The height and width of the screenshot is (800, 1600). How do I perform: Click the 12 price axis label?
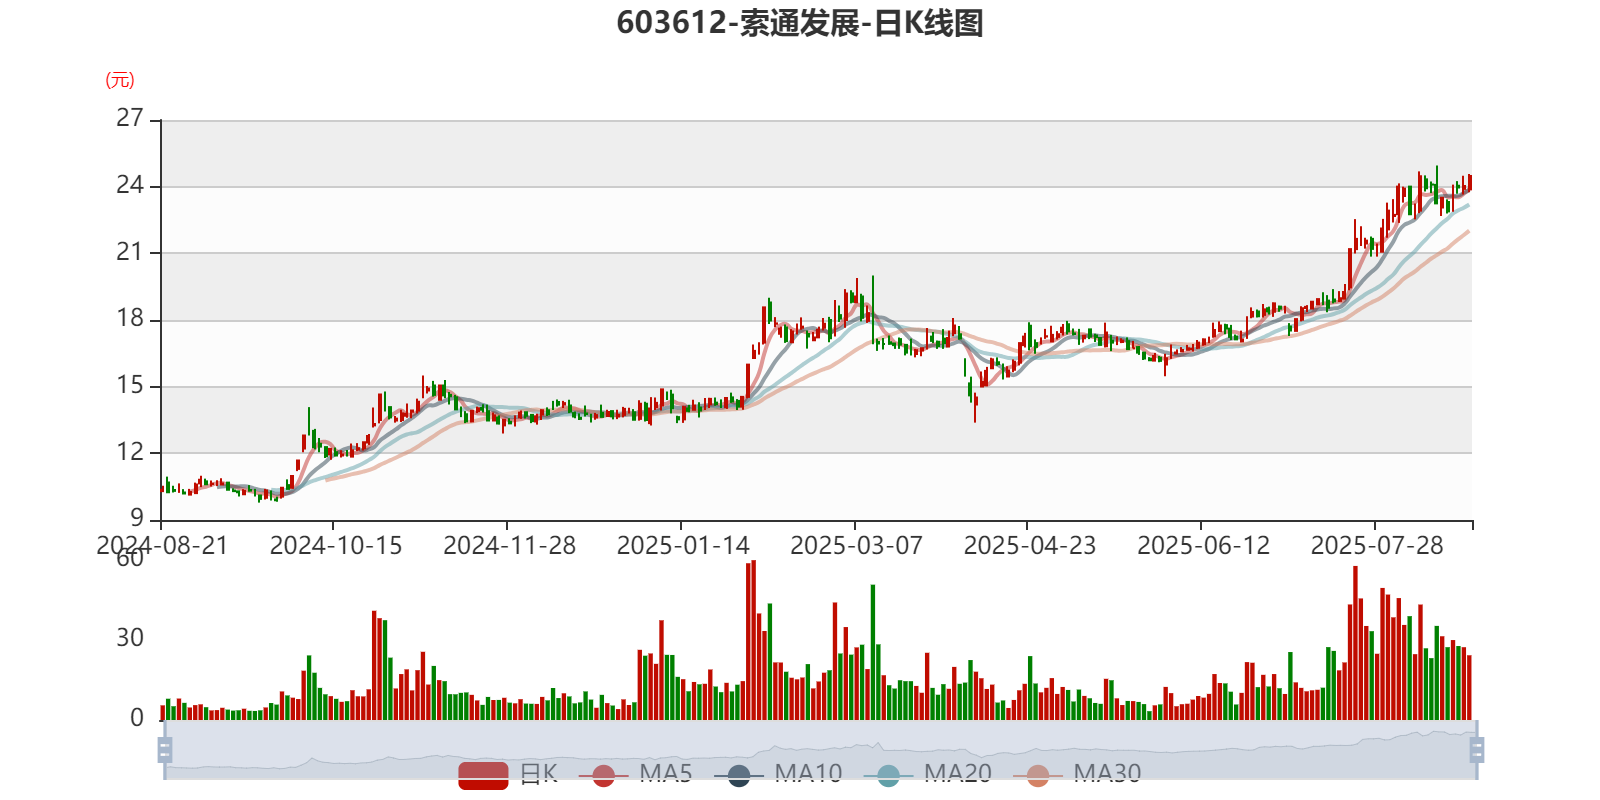tap(130, 452)
